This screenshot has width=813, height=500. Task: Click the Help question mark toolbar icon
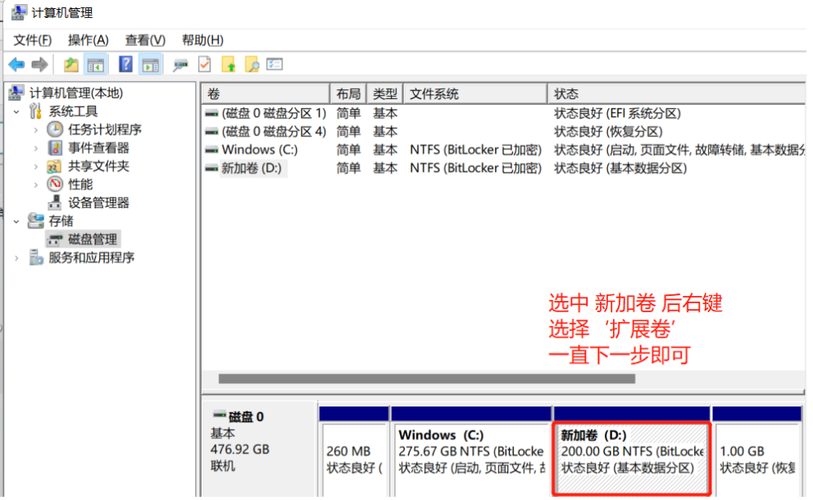pyautogui.click(x=125, y=64)
